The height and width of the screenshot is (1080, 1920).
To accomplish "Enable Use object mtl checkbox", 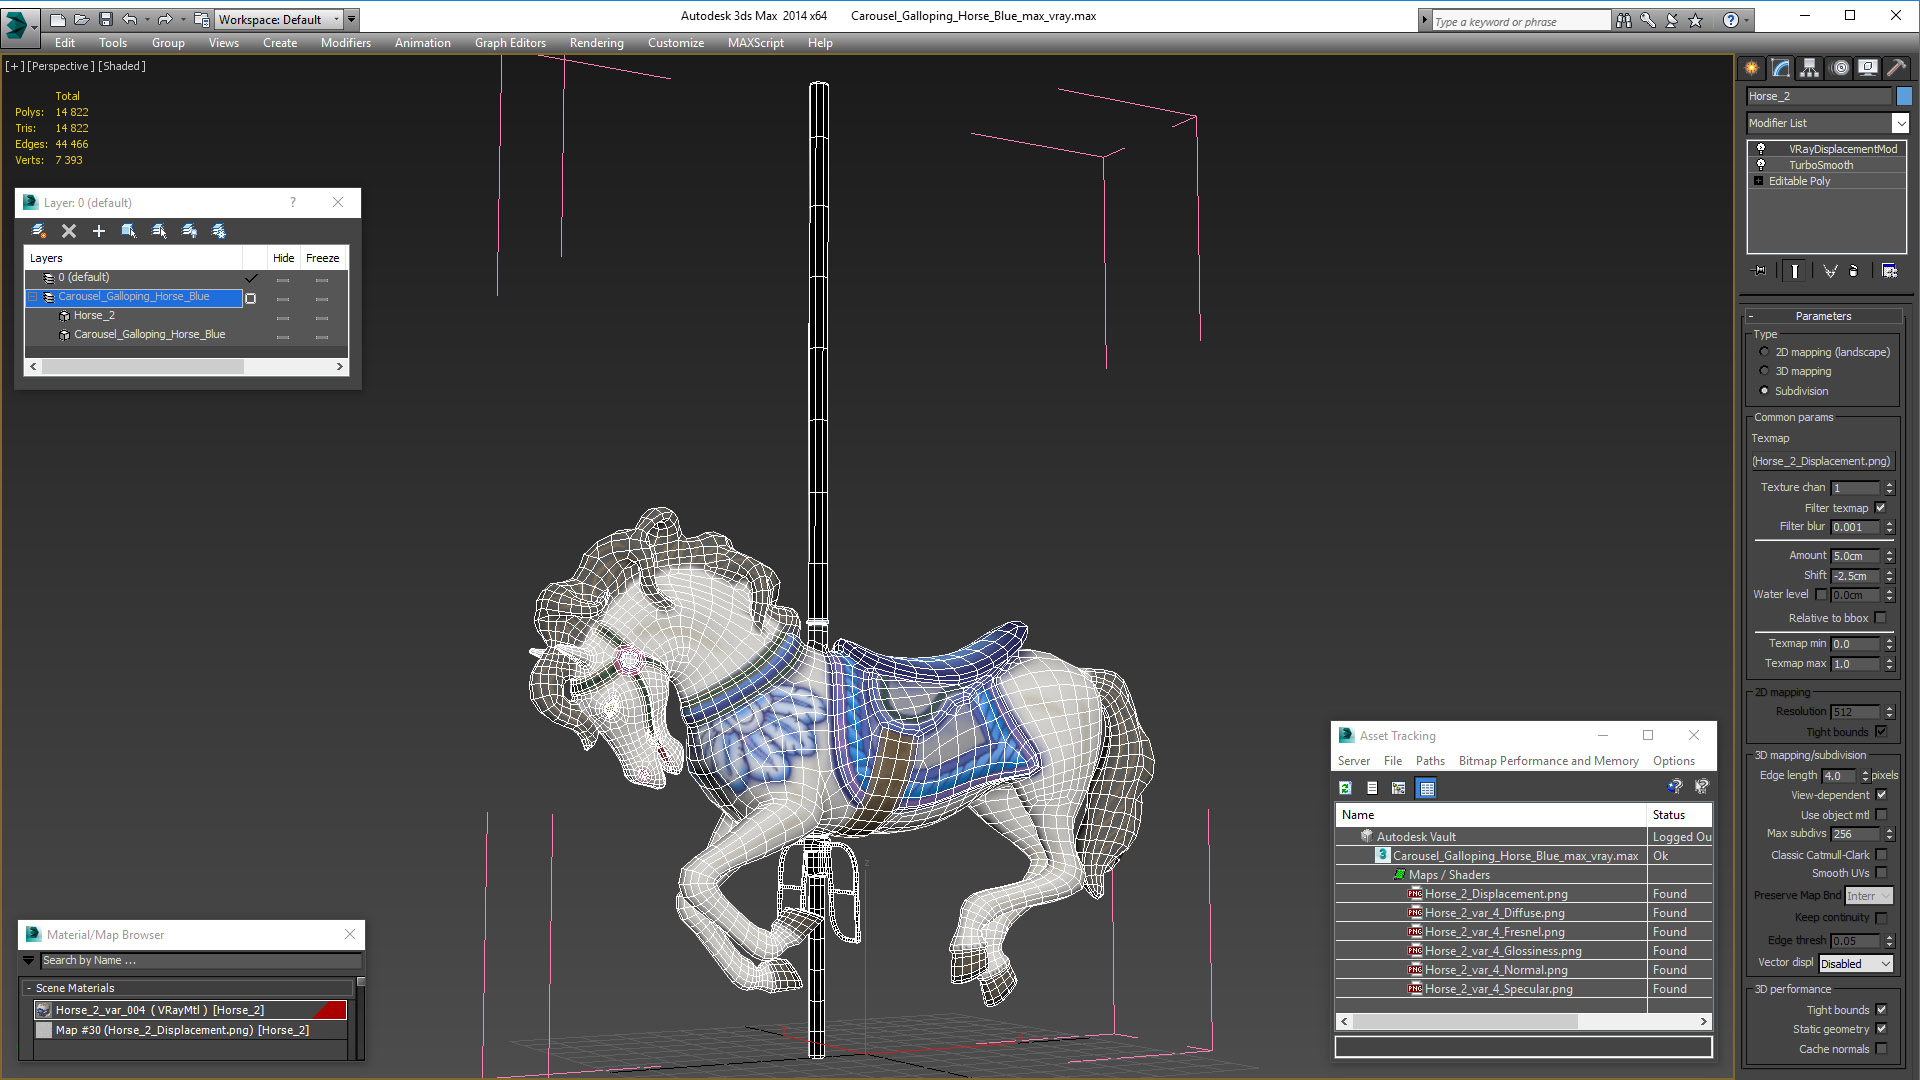I will coord(1882,815).
